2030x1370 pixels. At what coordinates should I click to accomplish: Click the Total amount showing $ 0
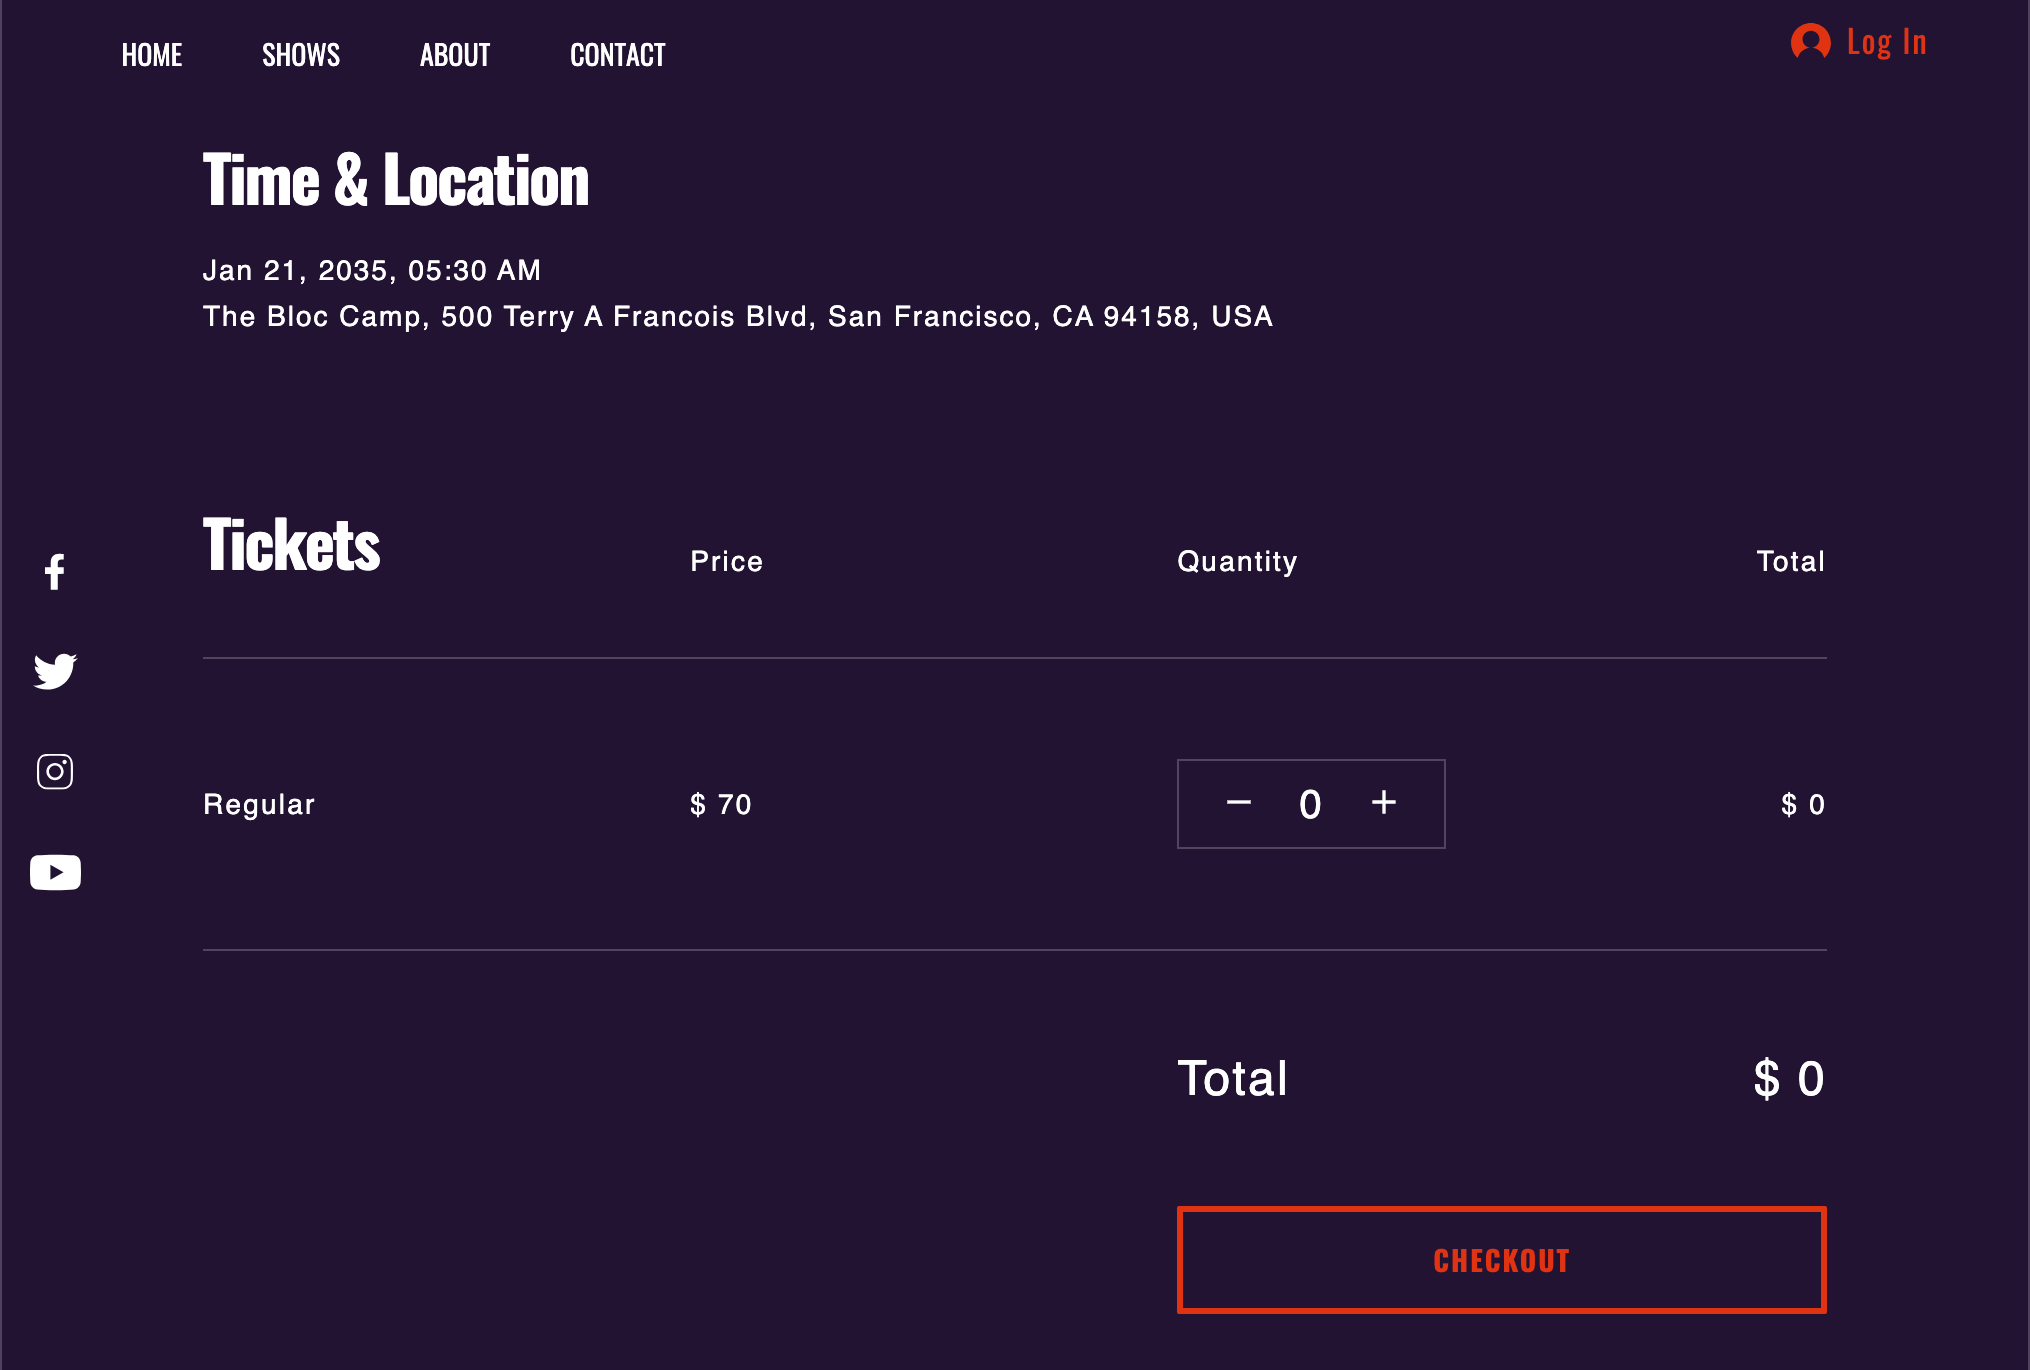[1787, 1078]
